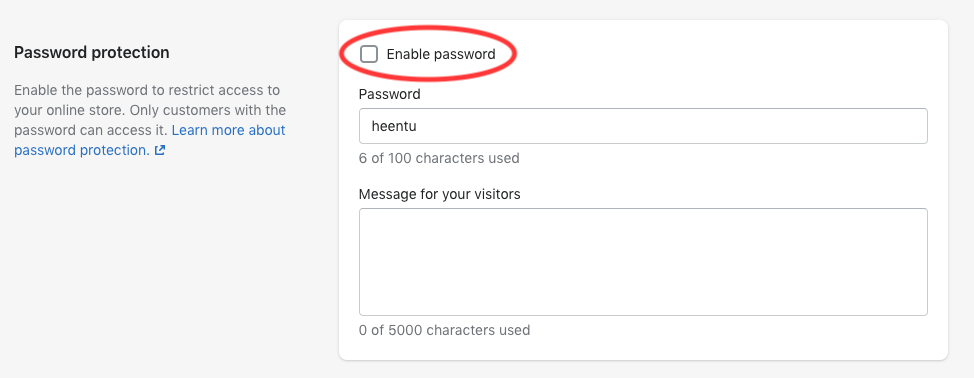Click the 'password protection.' link text on second line
Image resolution: width=974 pixels, height=378 pixels.
click(x=81, y=150)
